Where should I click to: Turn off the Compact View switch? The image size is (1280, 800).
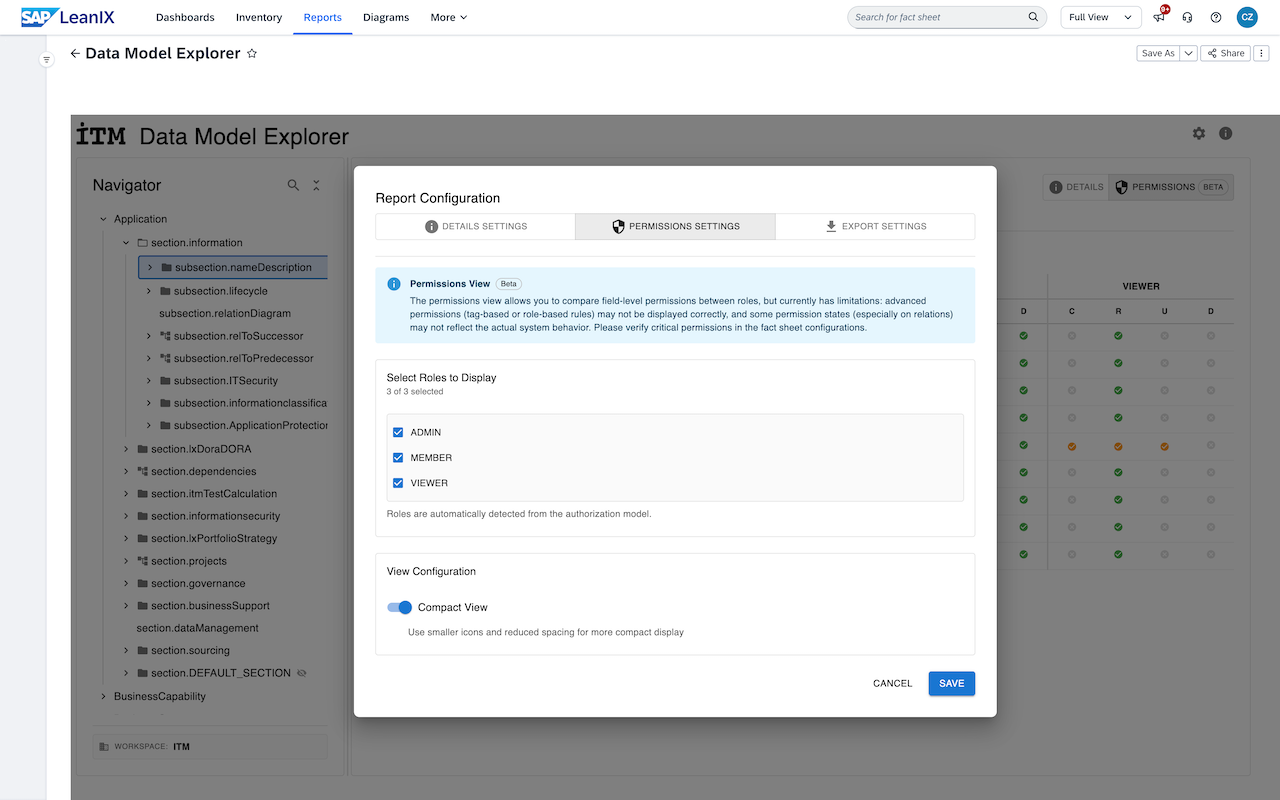(x=400, y=607)
